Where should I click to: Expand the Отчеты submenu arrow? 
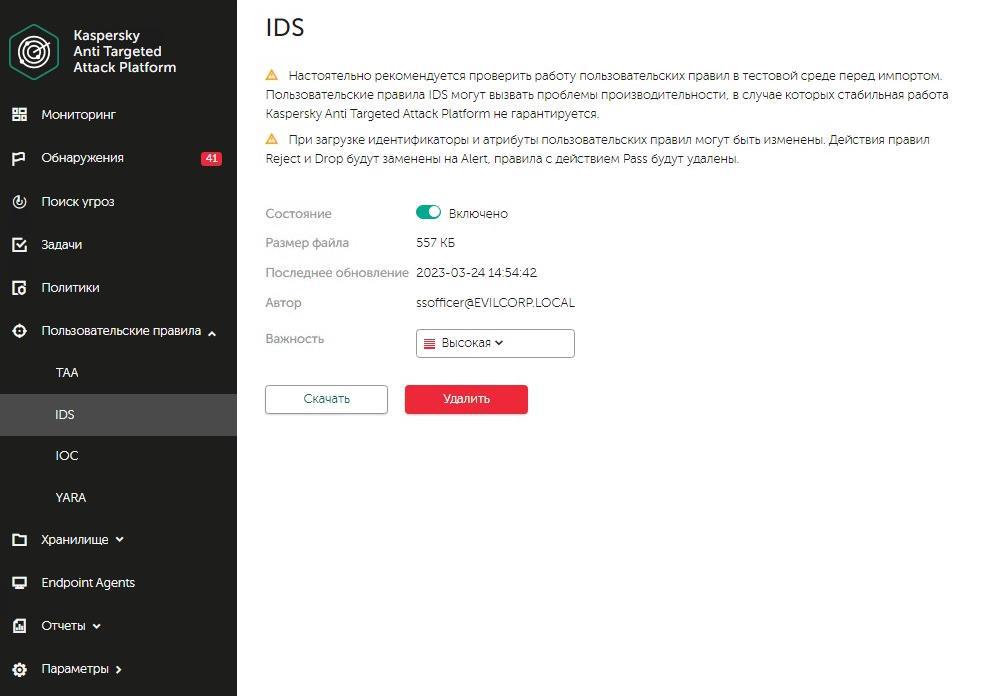click(x=96, y=626)
